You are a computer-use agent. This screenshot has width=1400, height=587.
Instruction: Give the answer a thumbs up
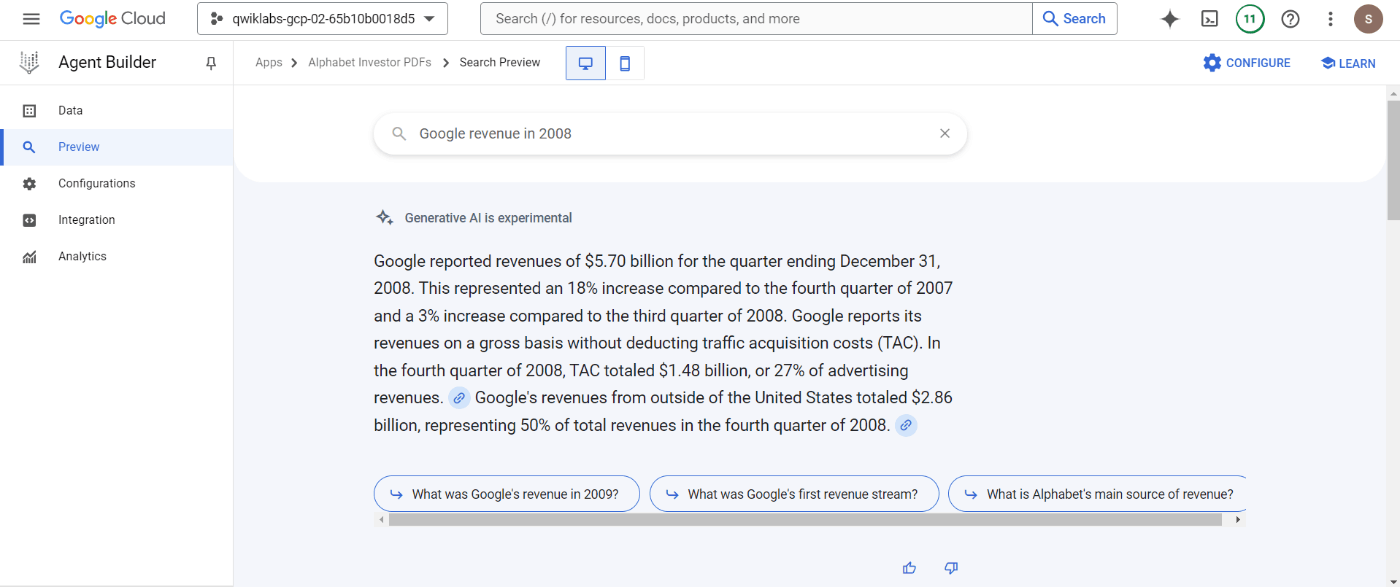click(909, 568)
